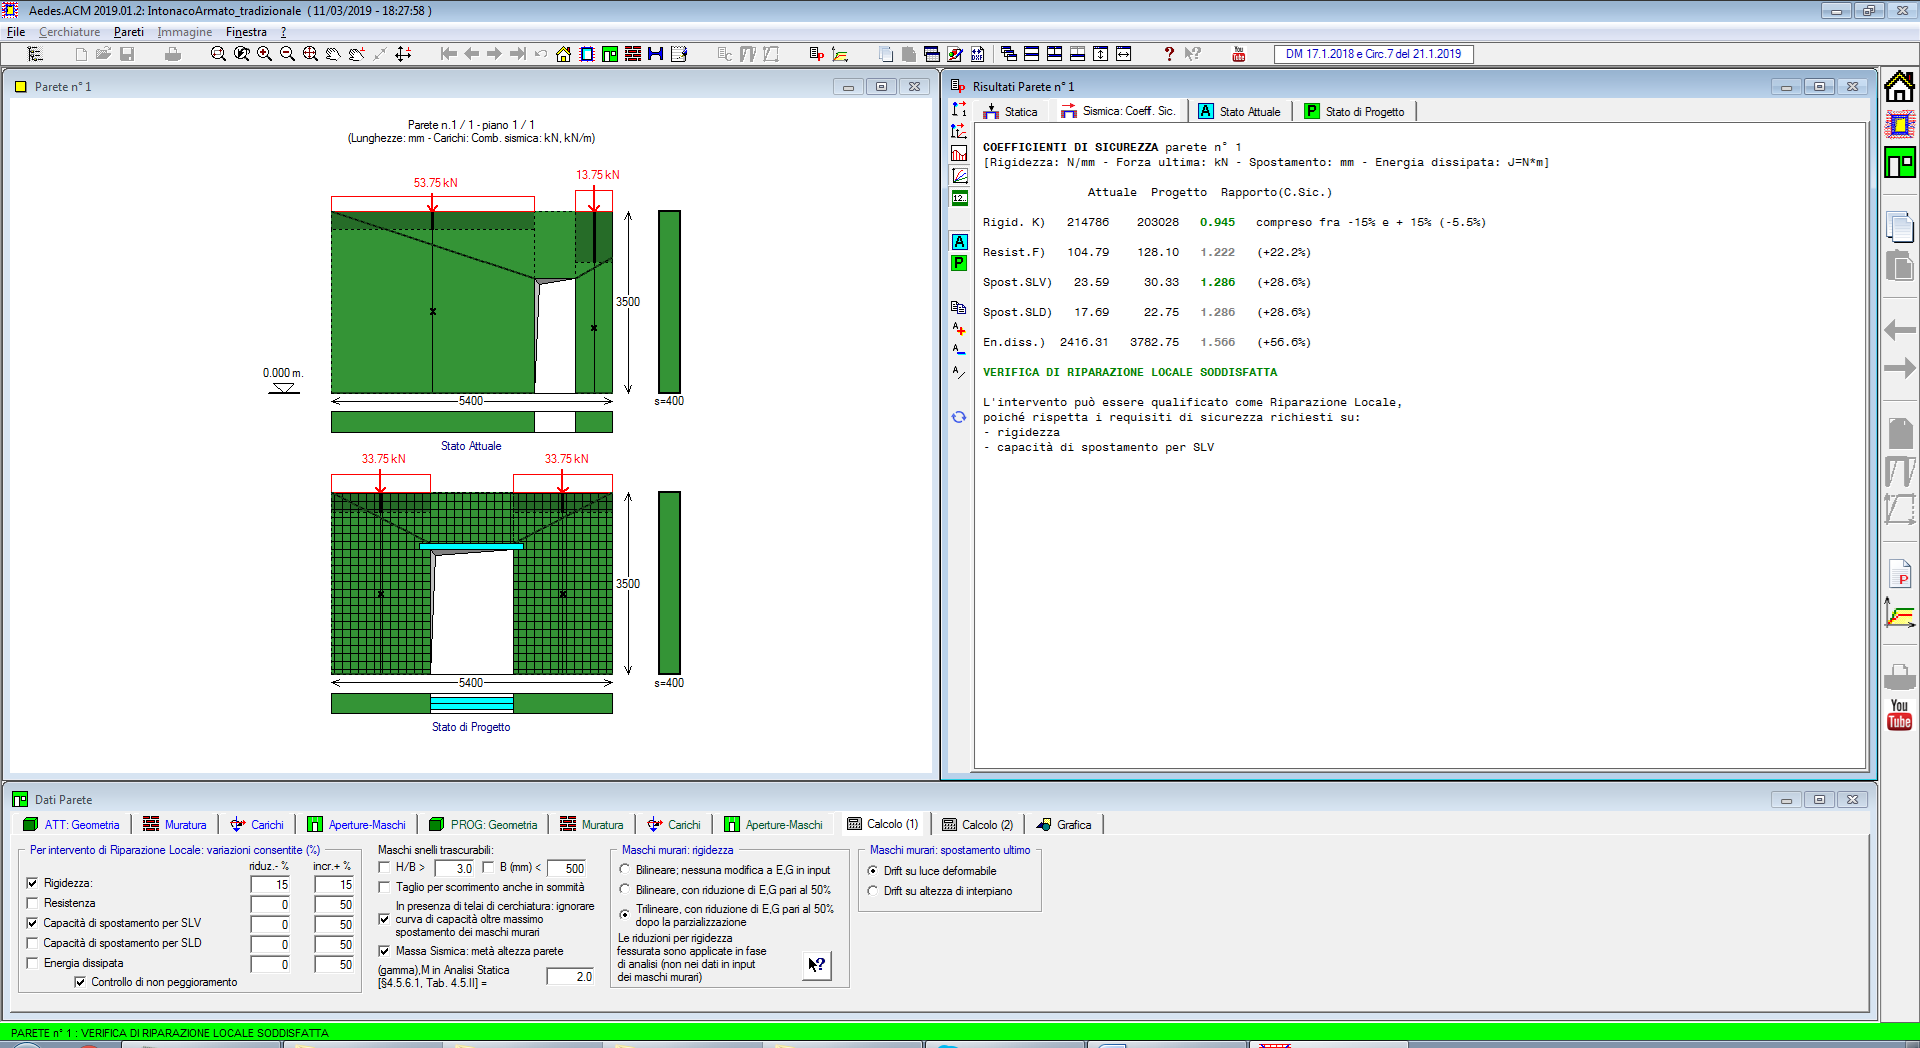Uncheck the Rigidezza checkbox
This screenshot has height=1048, width=1920.
(32, 883)
